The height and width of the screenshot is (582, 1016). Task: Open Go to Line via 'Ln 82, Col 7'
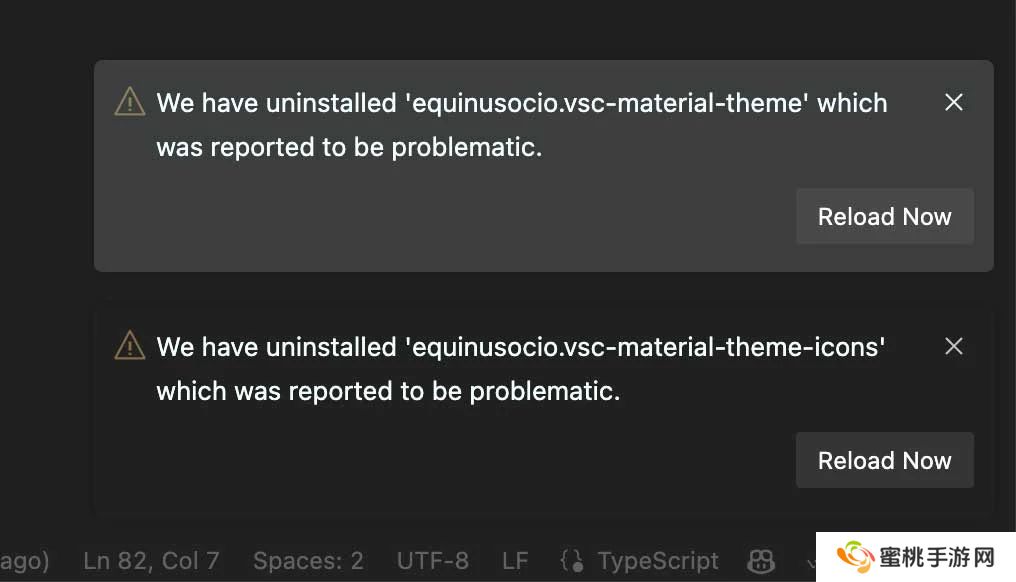click(151, 561)
